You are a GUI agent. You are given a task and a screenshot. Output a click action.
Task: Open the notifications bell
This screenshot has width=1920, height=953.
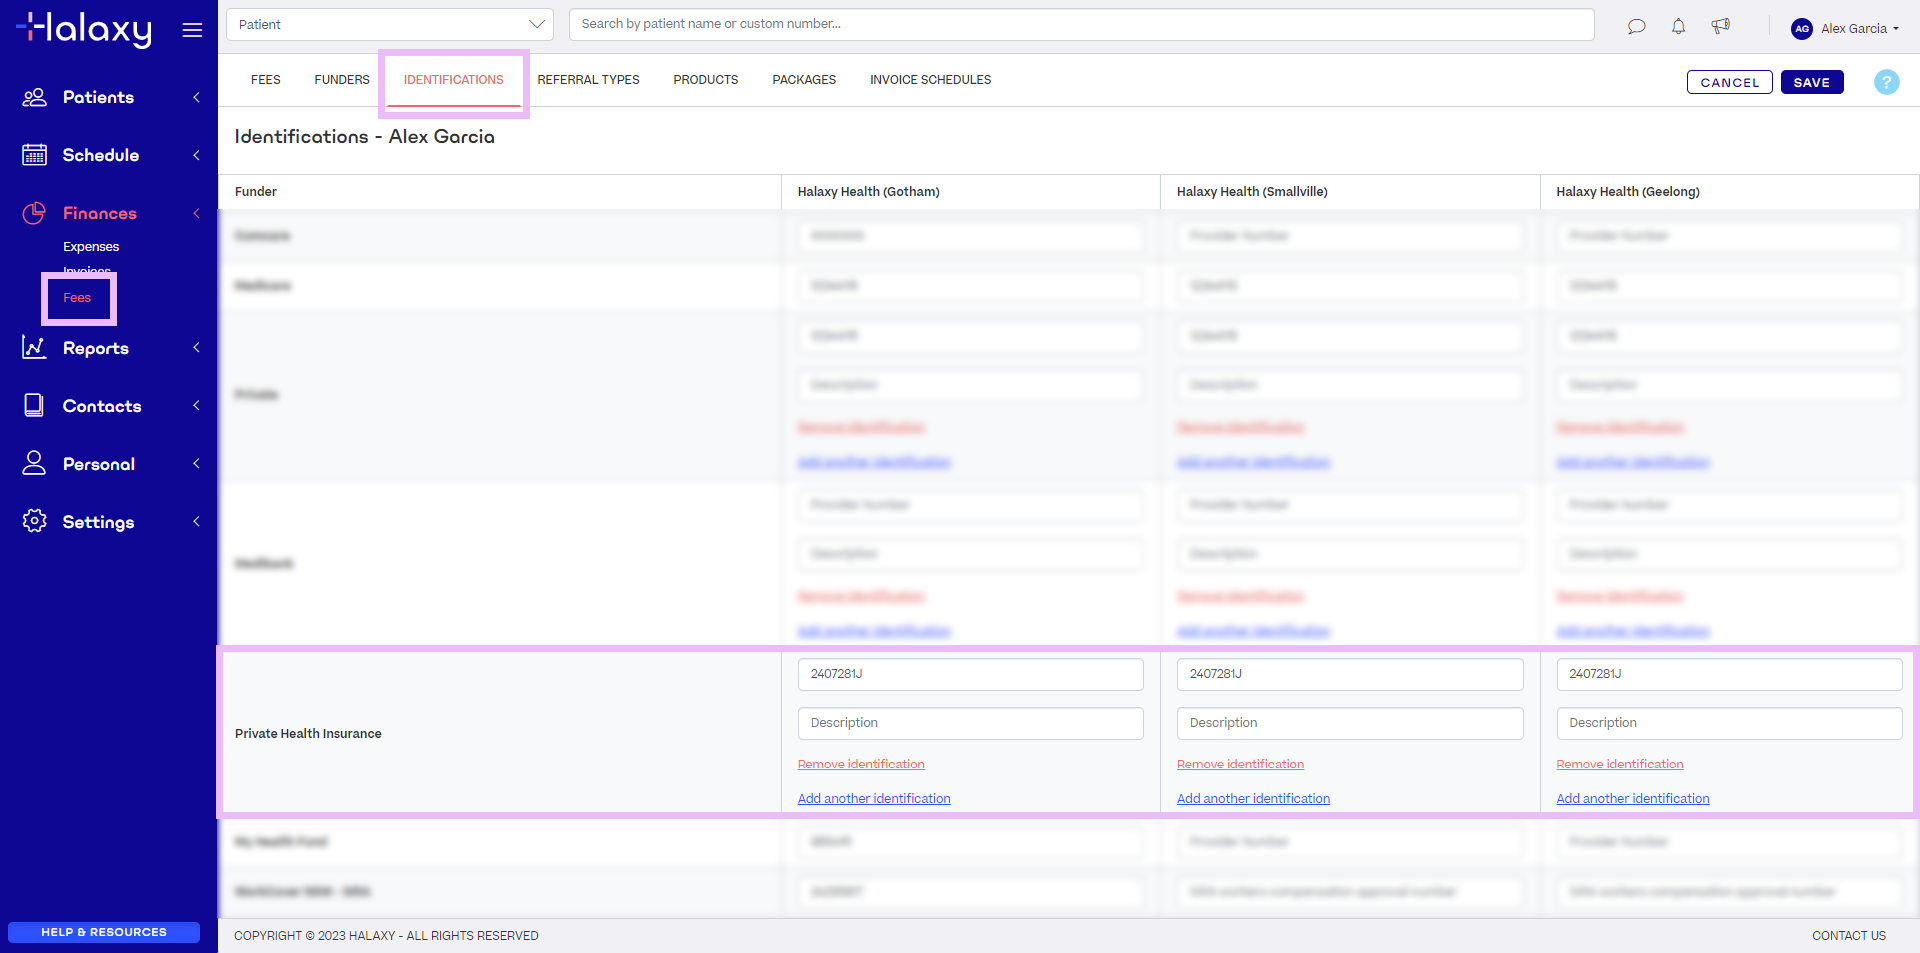click(1678, 27)
